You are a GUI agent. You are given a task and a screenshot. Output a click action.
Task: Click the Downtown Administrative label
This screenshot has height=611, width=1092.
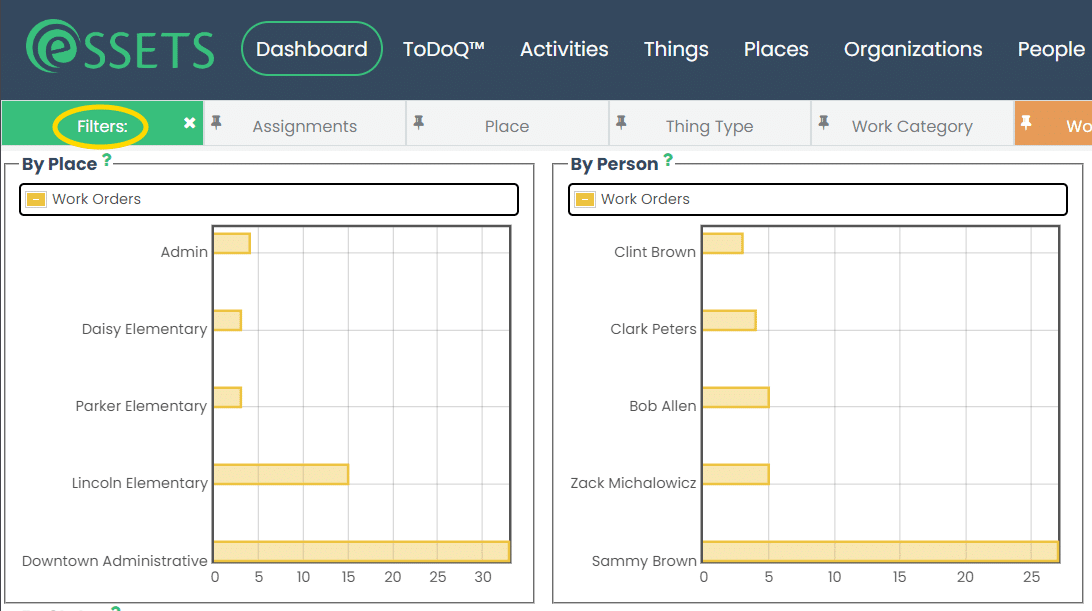(x=115, y=561)
